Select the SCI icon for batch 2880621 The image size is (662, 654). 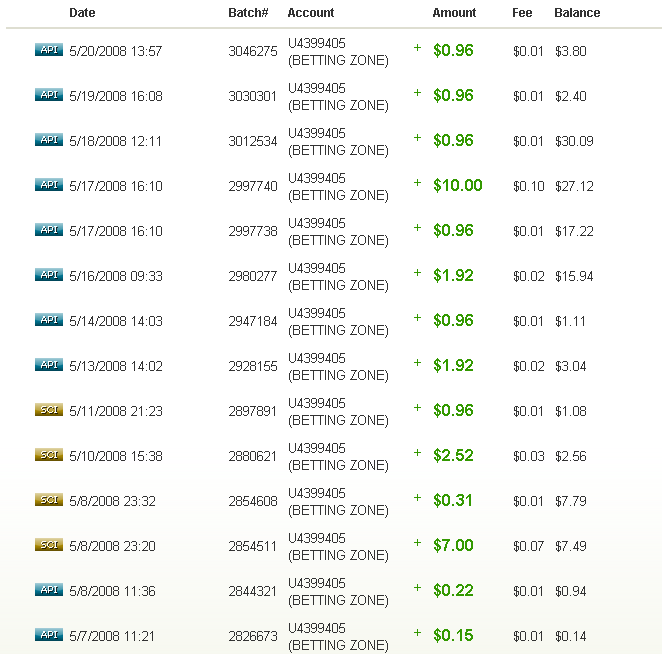(x=48, y=455)
